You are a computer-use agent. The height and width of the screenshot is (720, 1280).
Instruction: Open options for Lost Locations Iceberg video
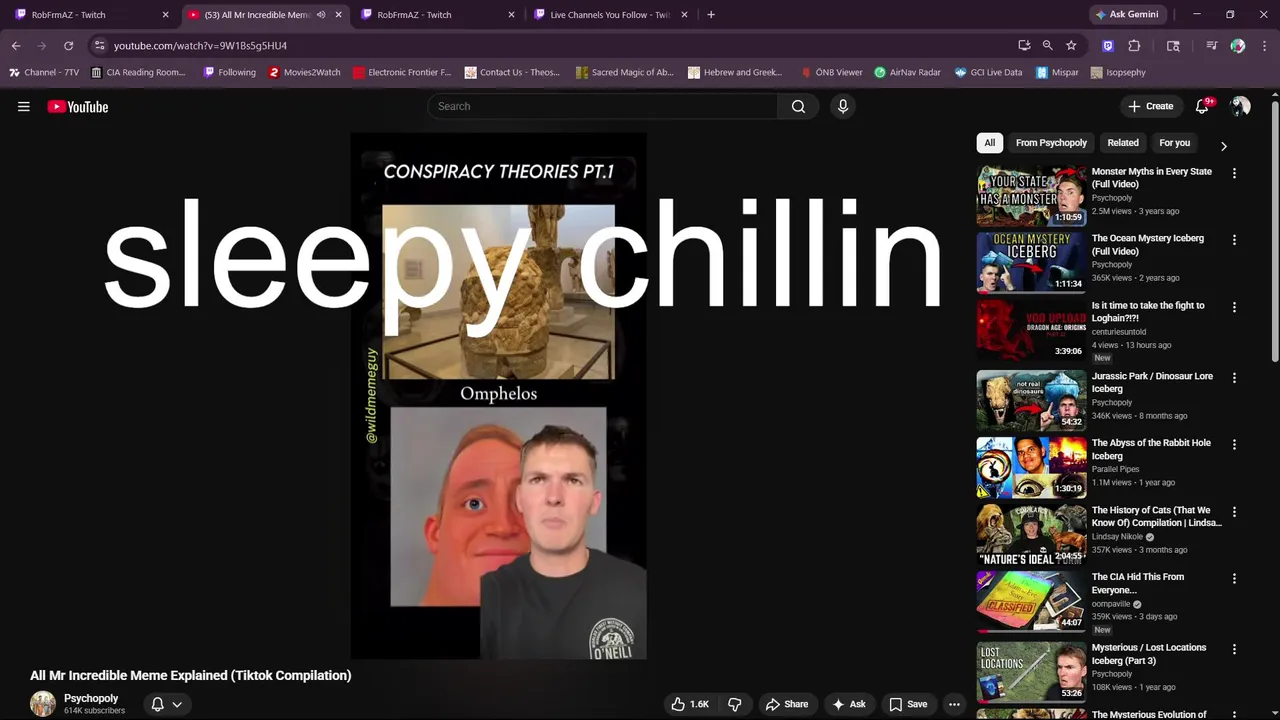(x=1234, y=649)
